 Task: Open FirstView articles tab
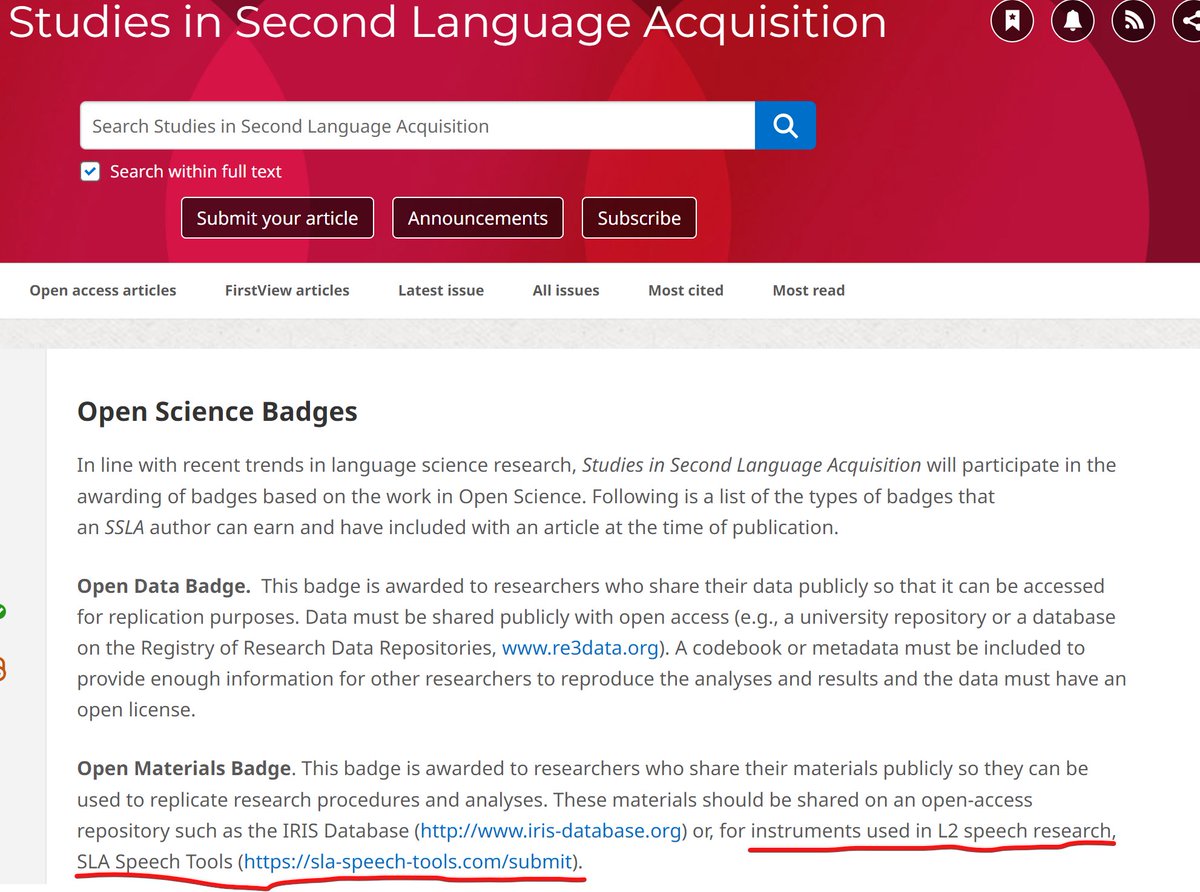click(287, 290)
